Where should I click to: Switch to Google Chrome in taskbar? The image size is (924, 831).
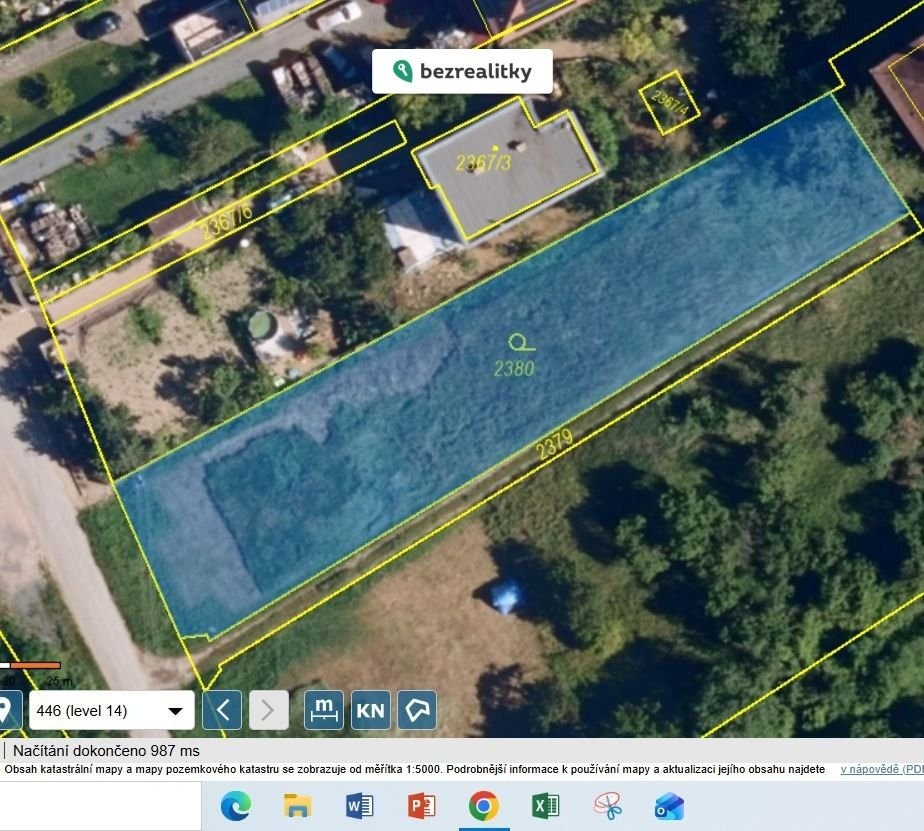pos(483,805)
